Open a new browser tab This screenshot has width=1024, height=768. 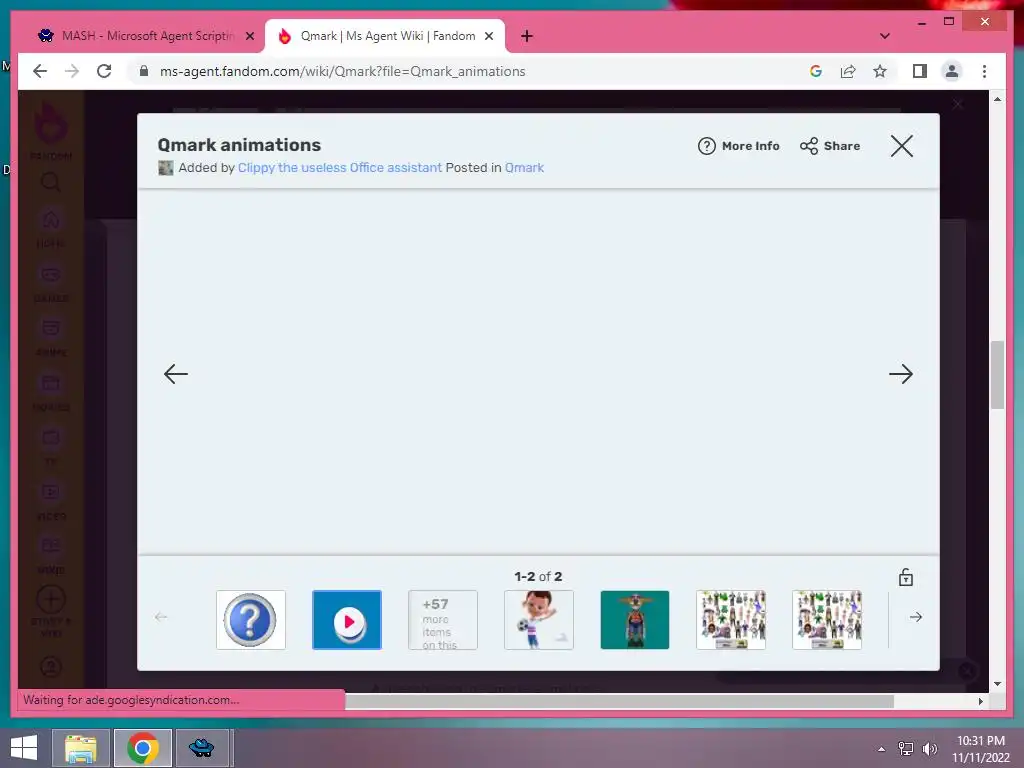click(x=527, y=37)
